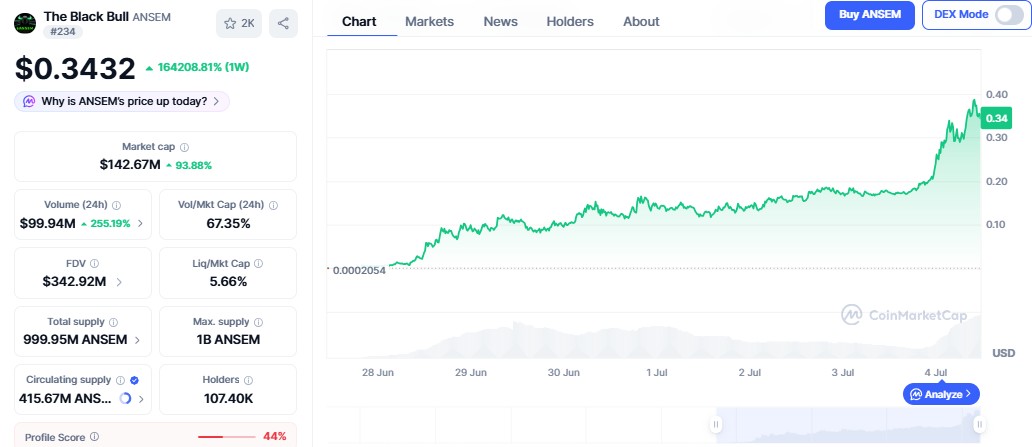
Task: Click the #234 rank badge
Action: [x=63, y=31]
